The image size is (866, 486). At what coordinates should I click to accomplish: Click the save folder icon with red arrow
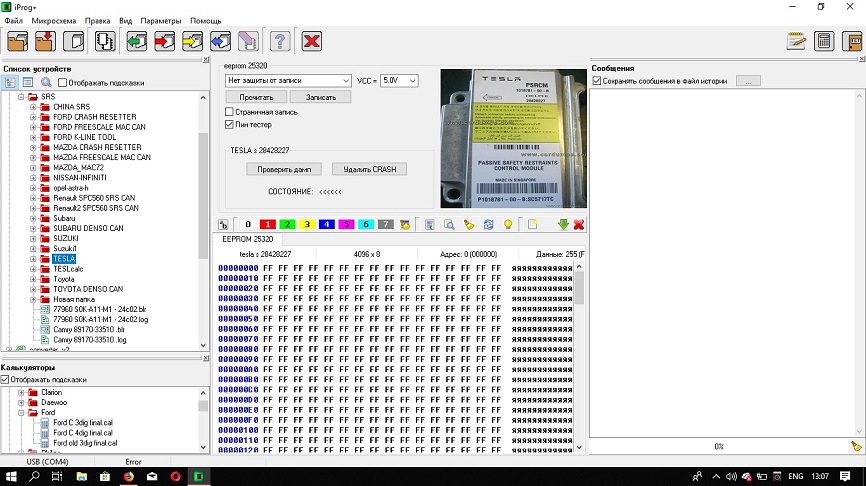[x=45, y=41]
